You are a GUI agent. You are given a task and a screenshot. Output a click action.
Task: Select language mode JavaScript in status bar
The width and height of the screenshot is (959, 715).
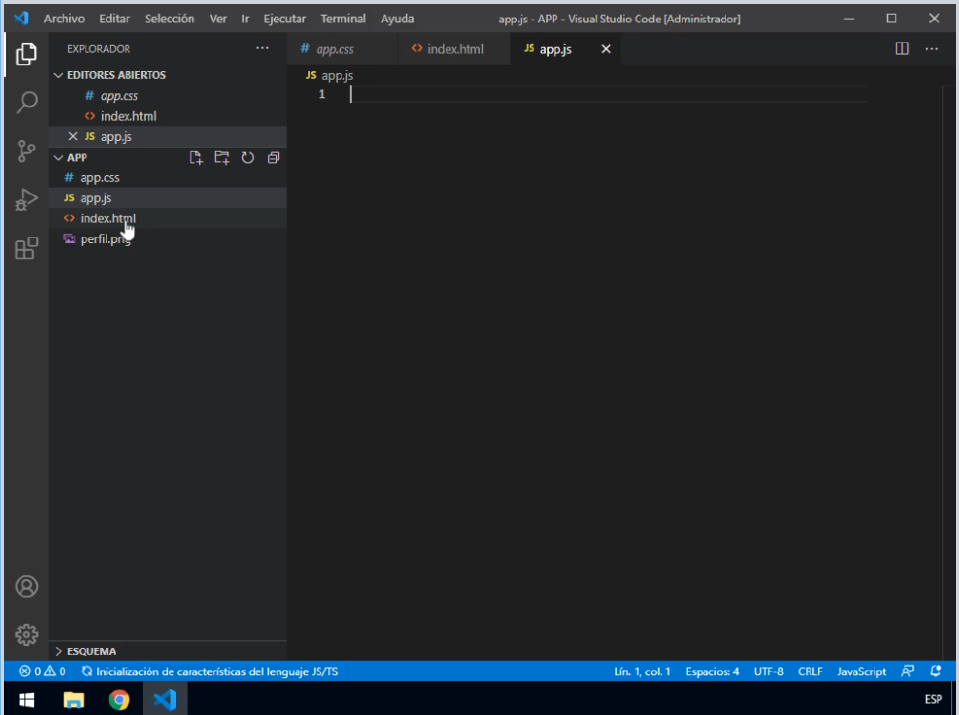pos(861,671)
